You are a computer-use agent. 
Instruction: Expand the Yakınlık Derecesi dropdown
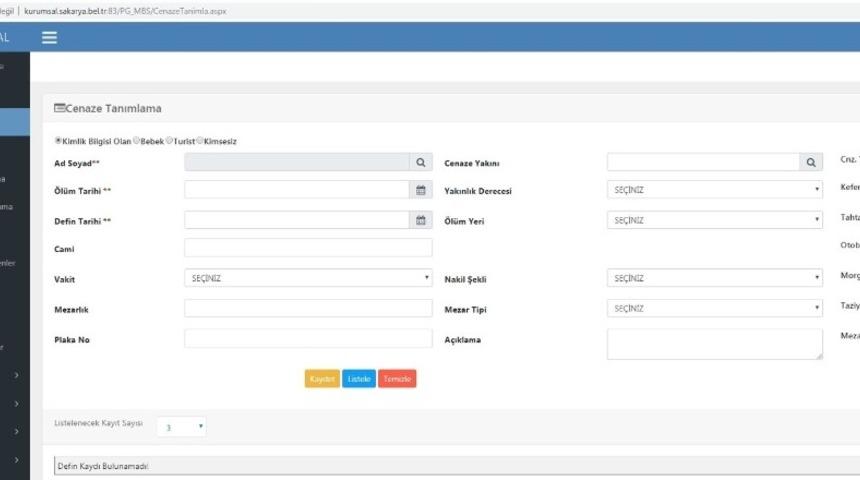(x=714, y=190)
